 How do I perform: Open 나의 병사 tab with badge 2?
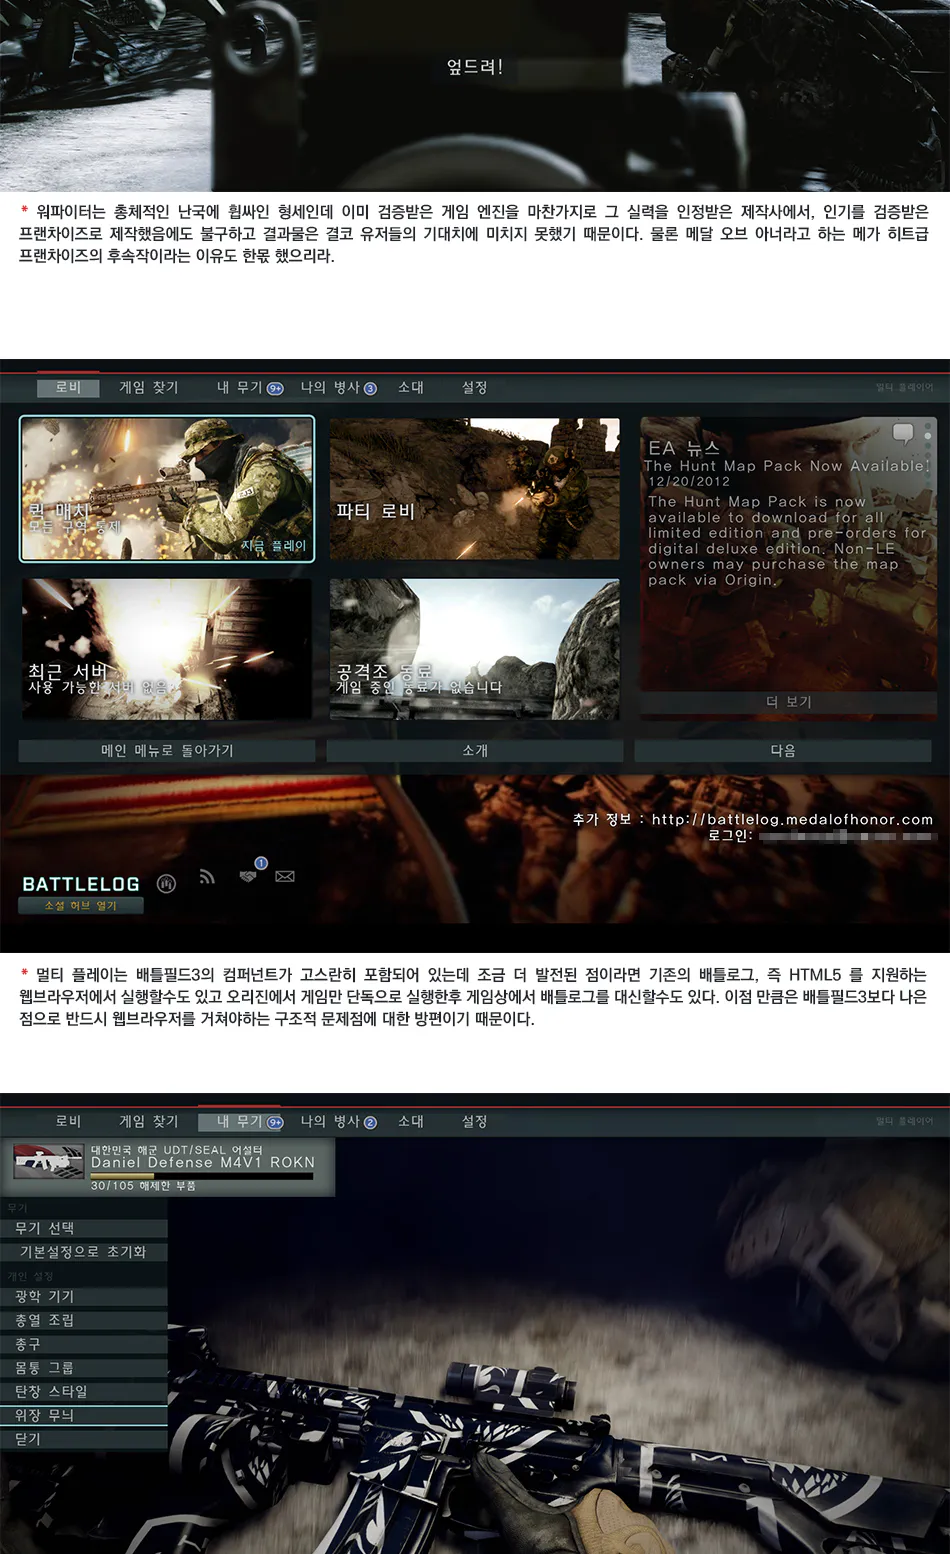tap(339, 1121)
